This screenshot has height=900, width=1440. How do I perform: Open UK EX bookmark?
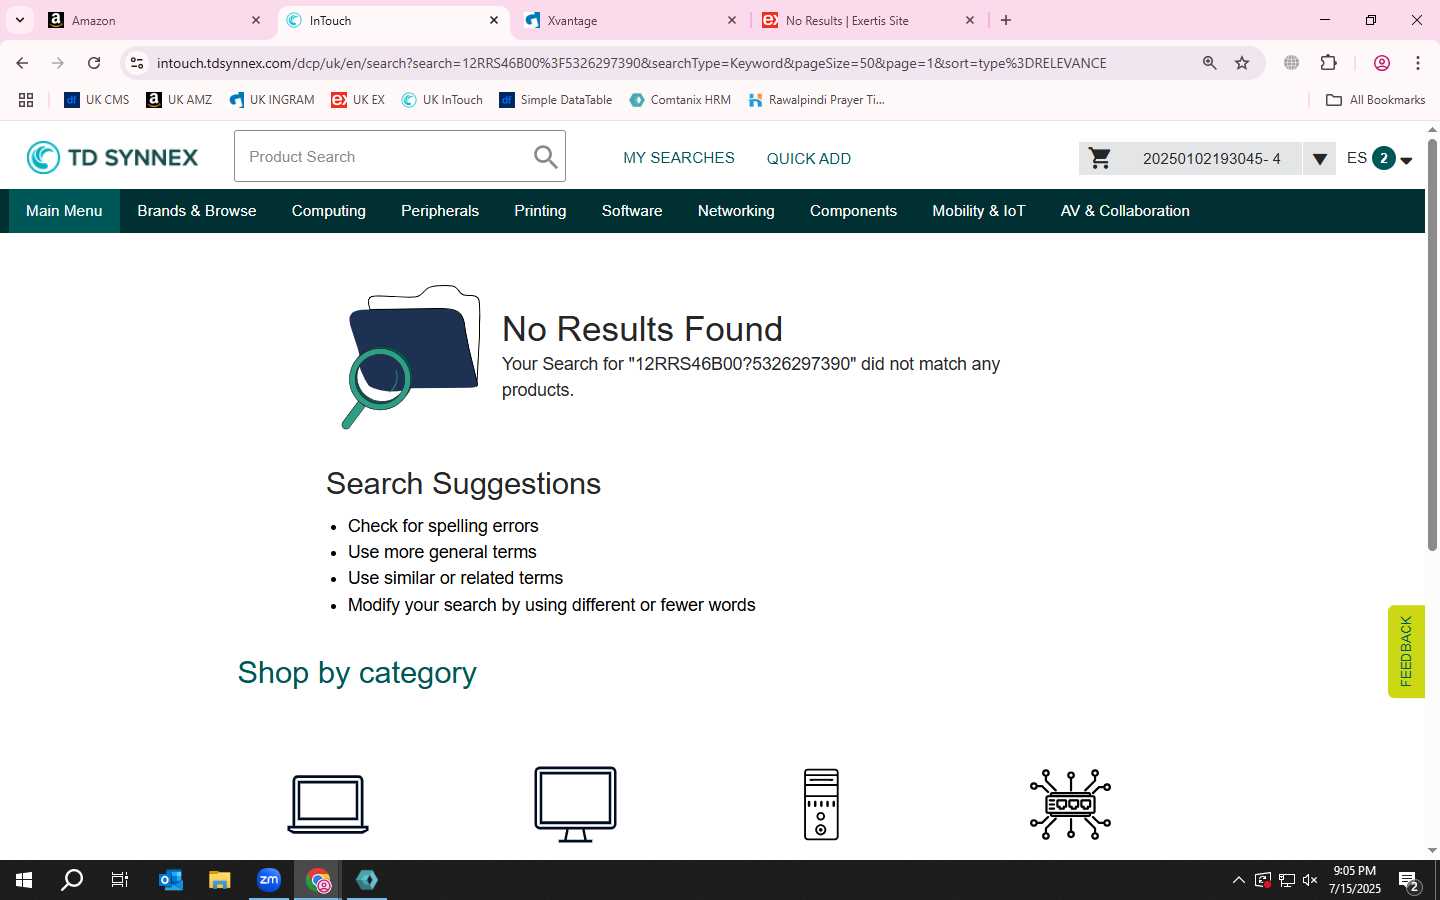[x=358, y=100]
